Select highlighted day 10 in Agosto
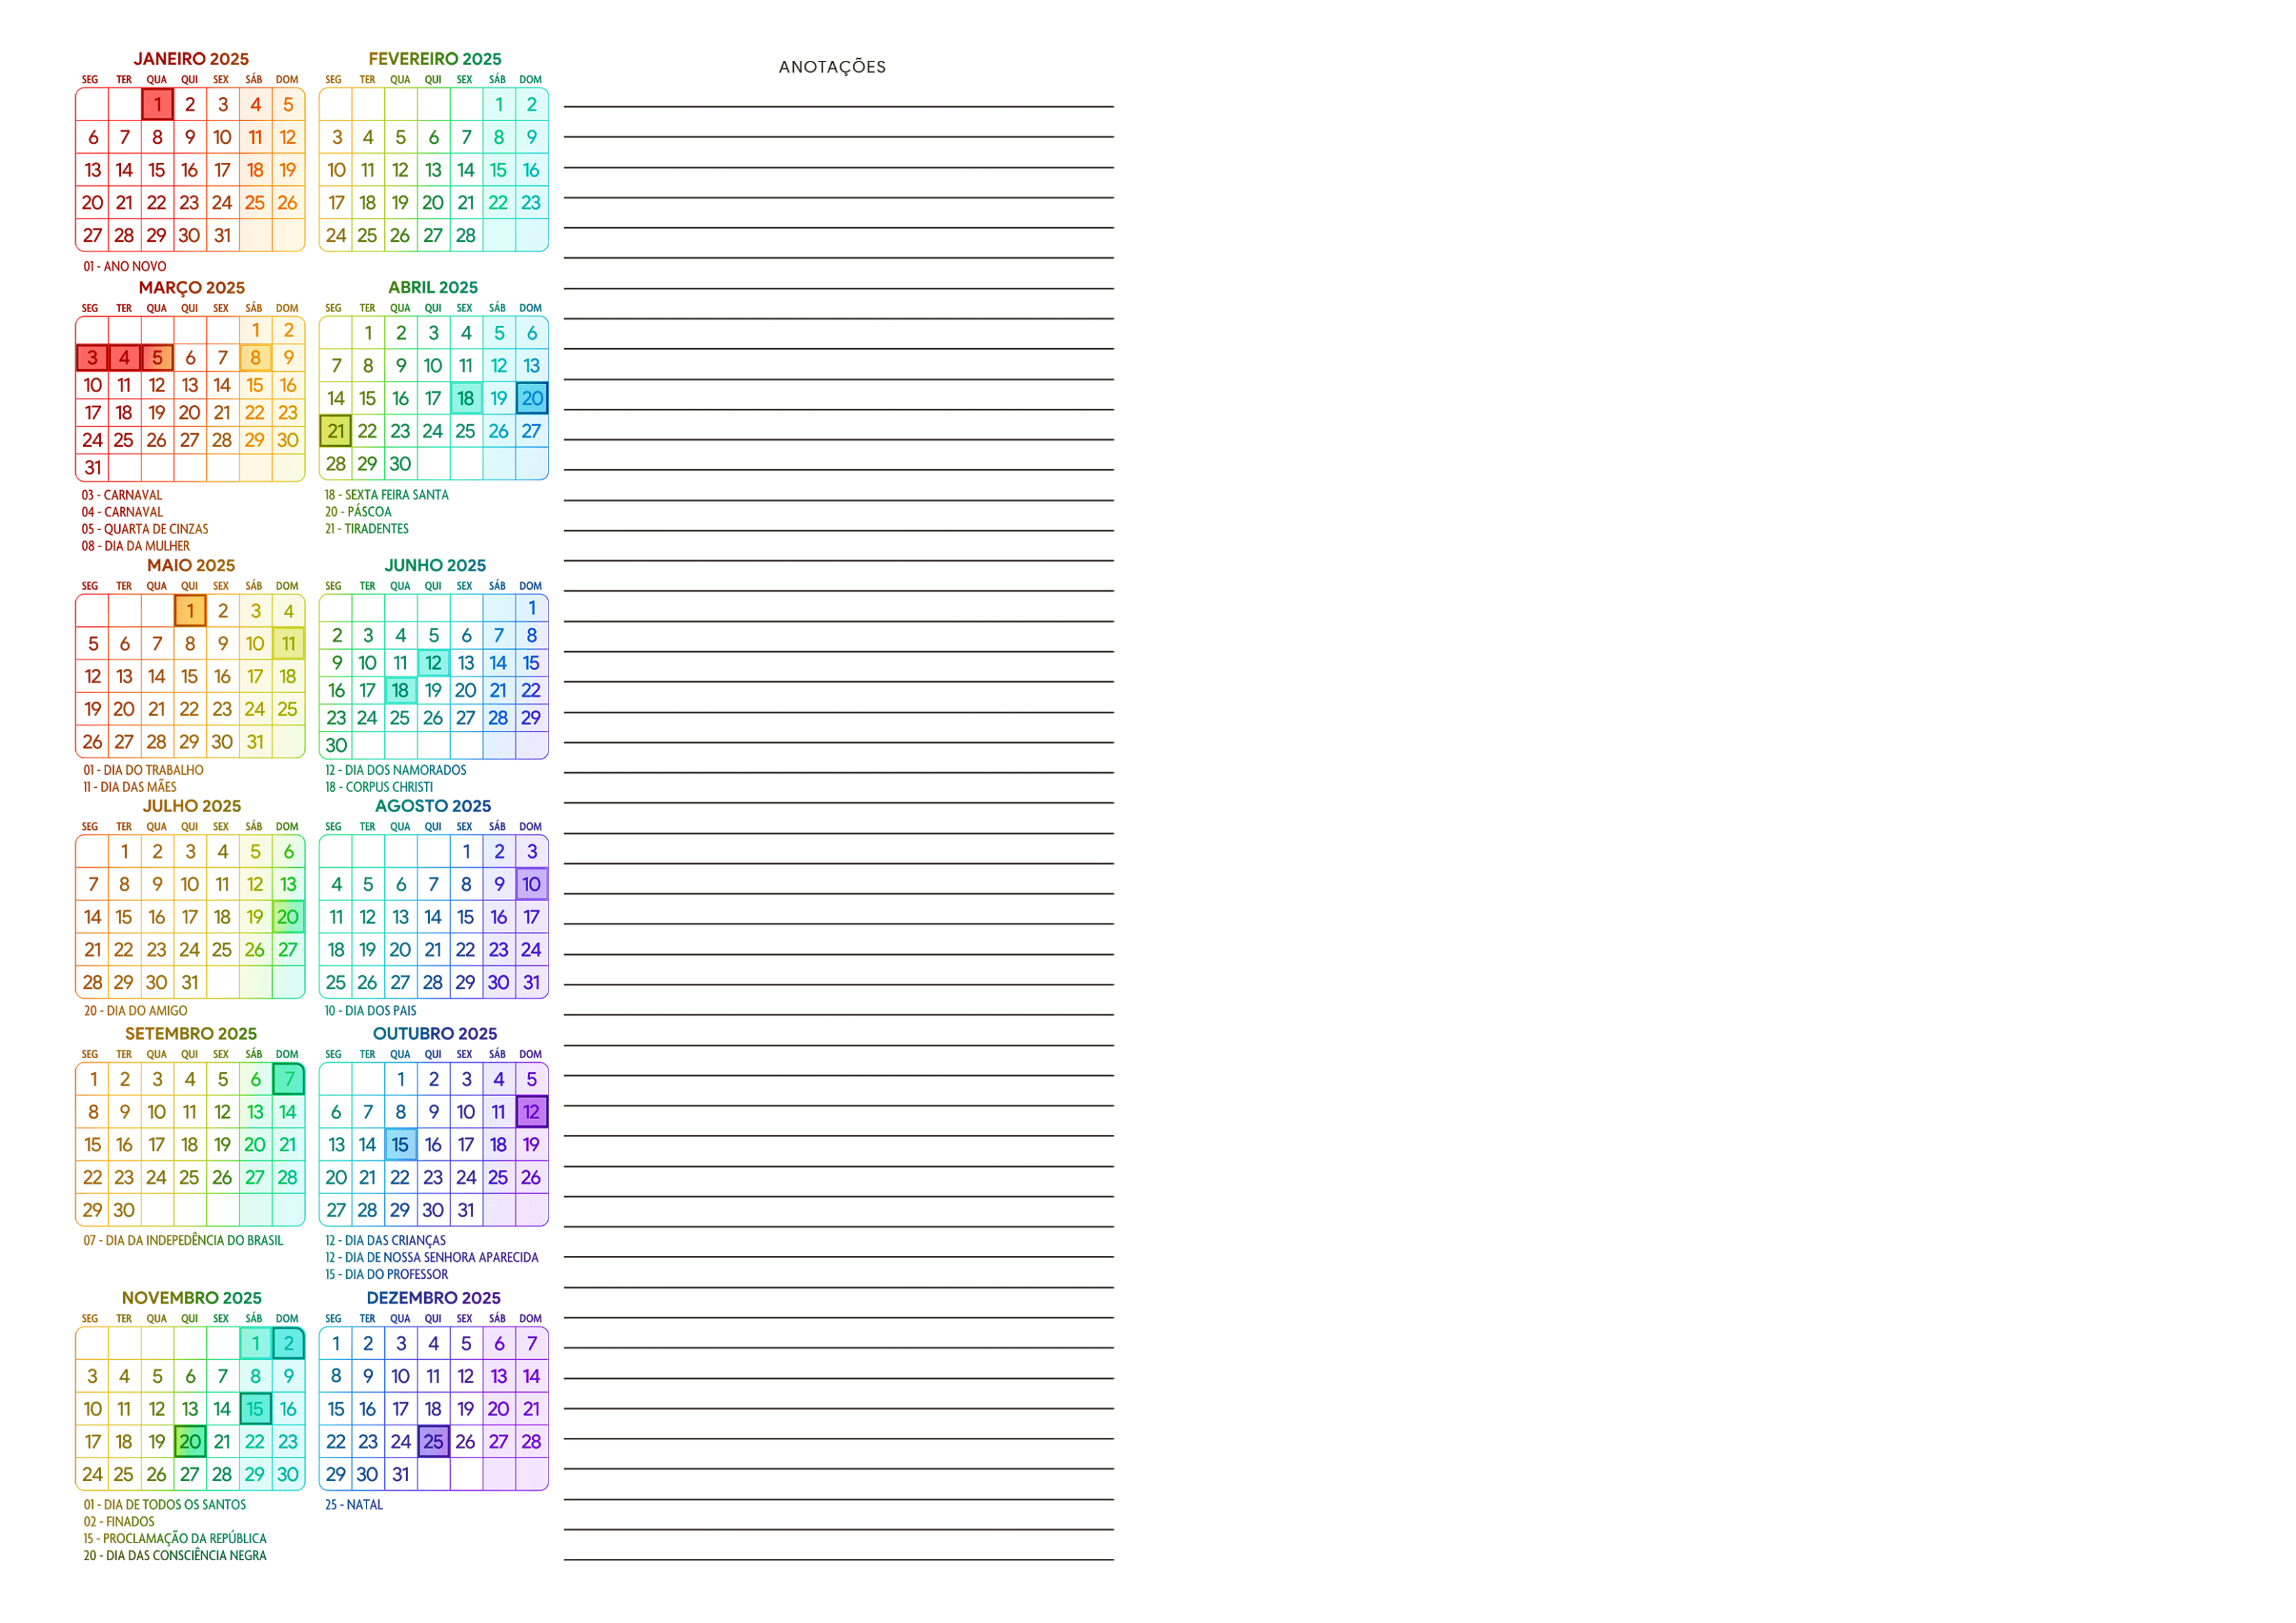The width and height of the screenshot is (2296, 1623). point(532,884)
